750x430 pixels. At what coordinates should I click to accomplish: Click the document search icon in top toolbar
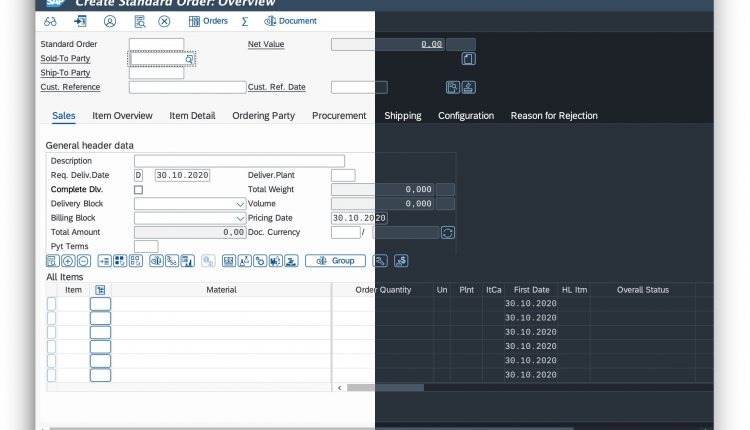pos(140,22)
